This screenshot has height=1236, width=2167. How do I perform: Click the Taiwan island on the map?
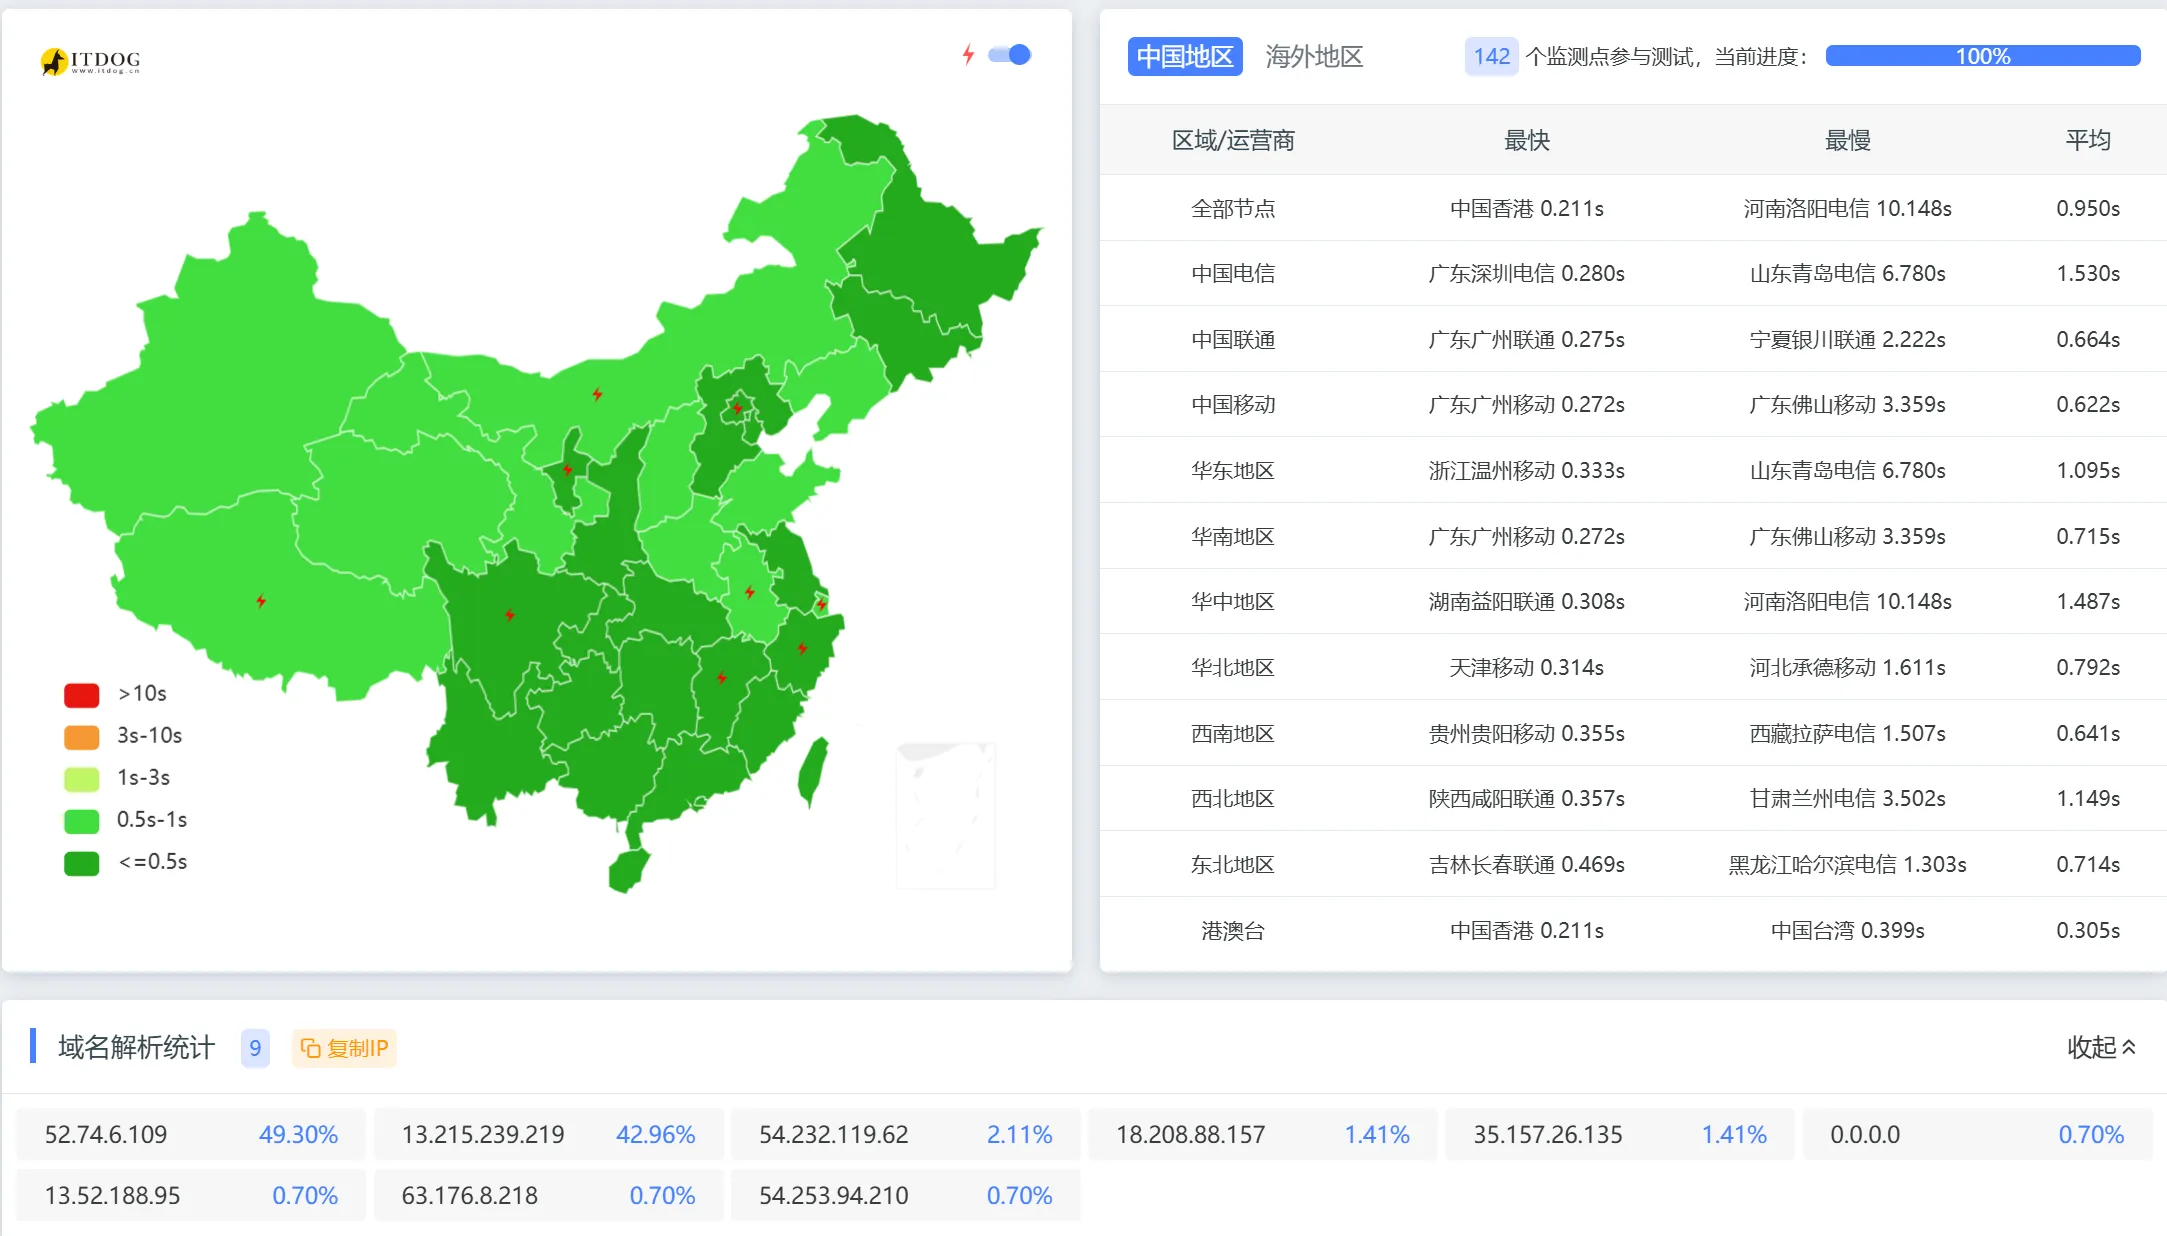[x=814, y=770]
